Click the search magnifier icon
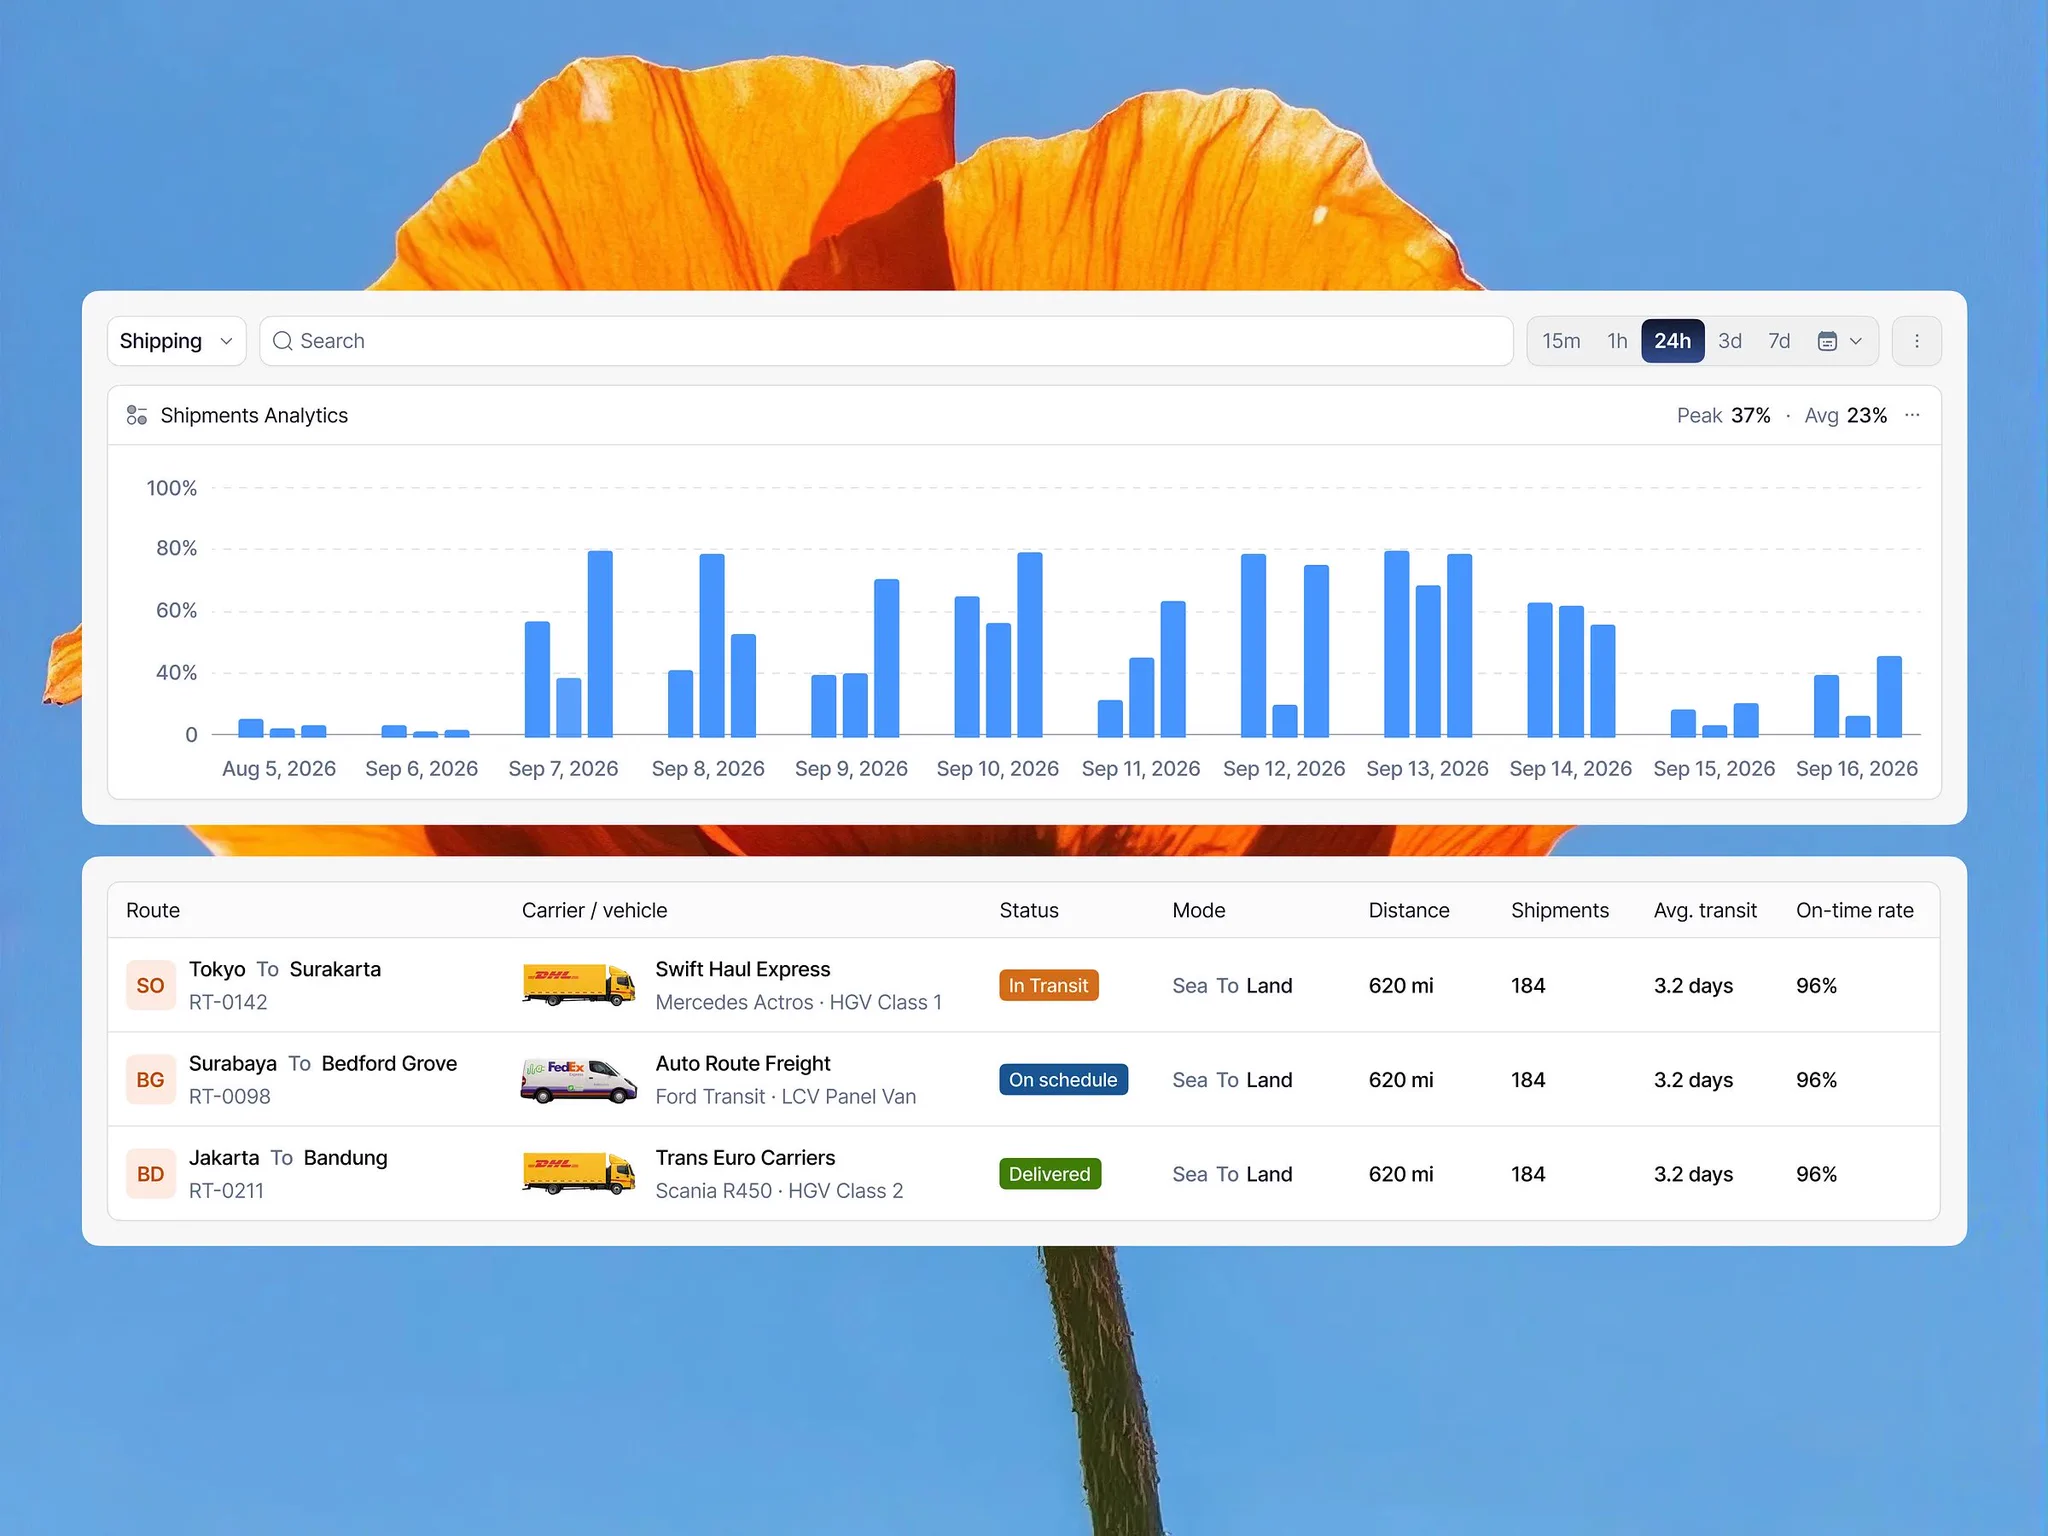Viewport: 2048px width, 1536px height. [x=283, y=341]
